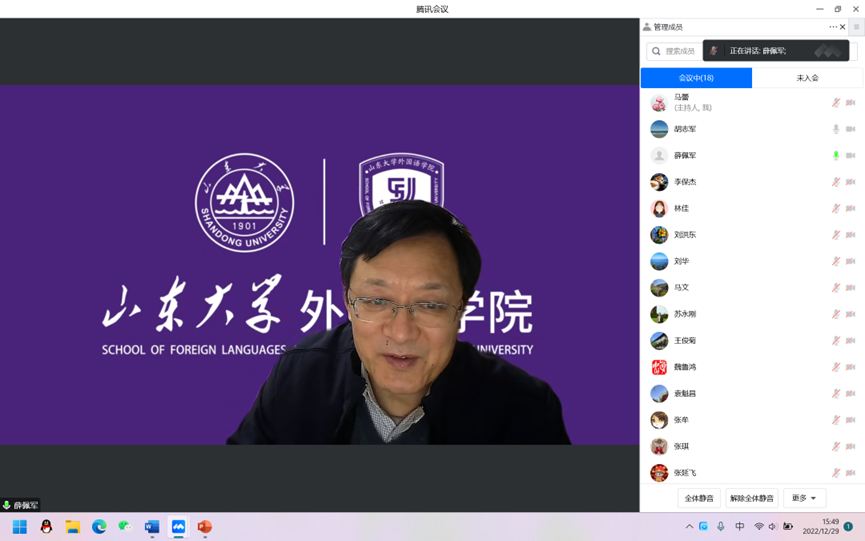865x541 pixels.
Task: Close the 管理成员 panel
Action: click(843, 27)
